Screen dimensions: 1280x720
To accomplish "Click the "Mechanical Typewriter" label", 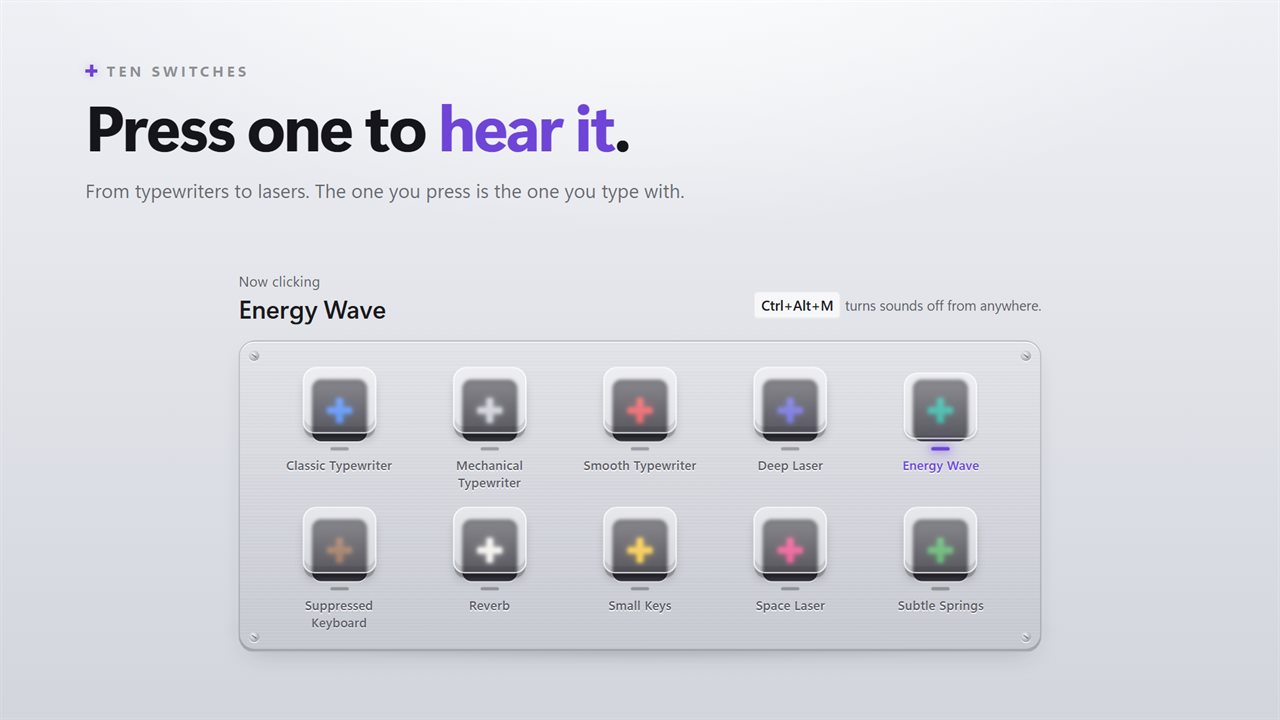I will [489, 474].
